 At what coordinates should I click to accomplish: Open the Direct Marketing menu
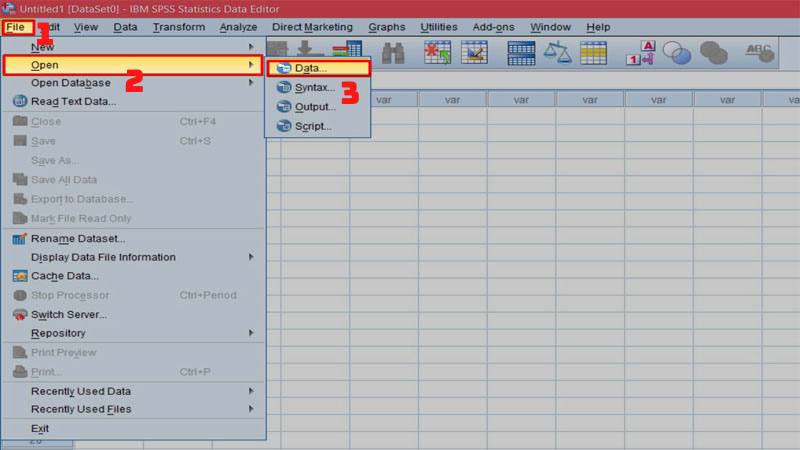(x=312, y=27)
